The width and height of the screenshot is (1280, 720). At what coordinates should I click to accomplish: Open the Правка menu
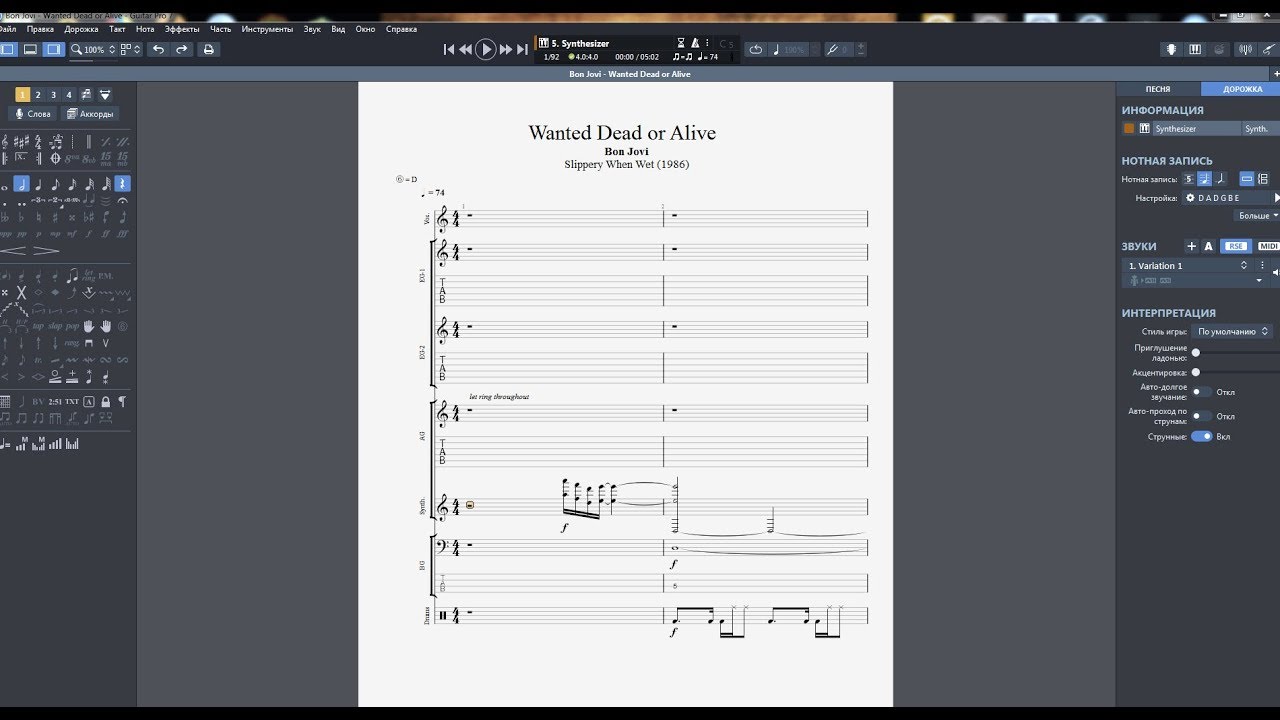(40, 29)
